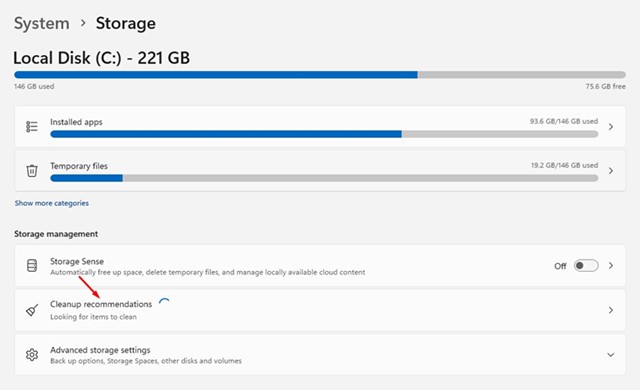Open Cleanup recommendations via its right chevron
The height and width of the screenshot is (390, 640).
tap(611, 310)
